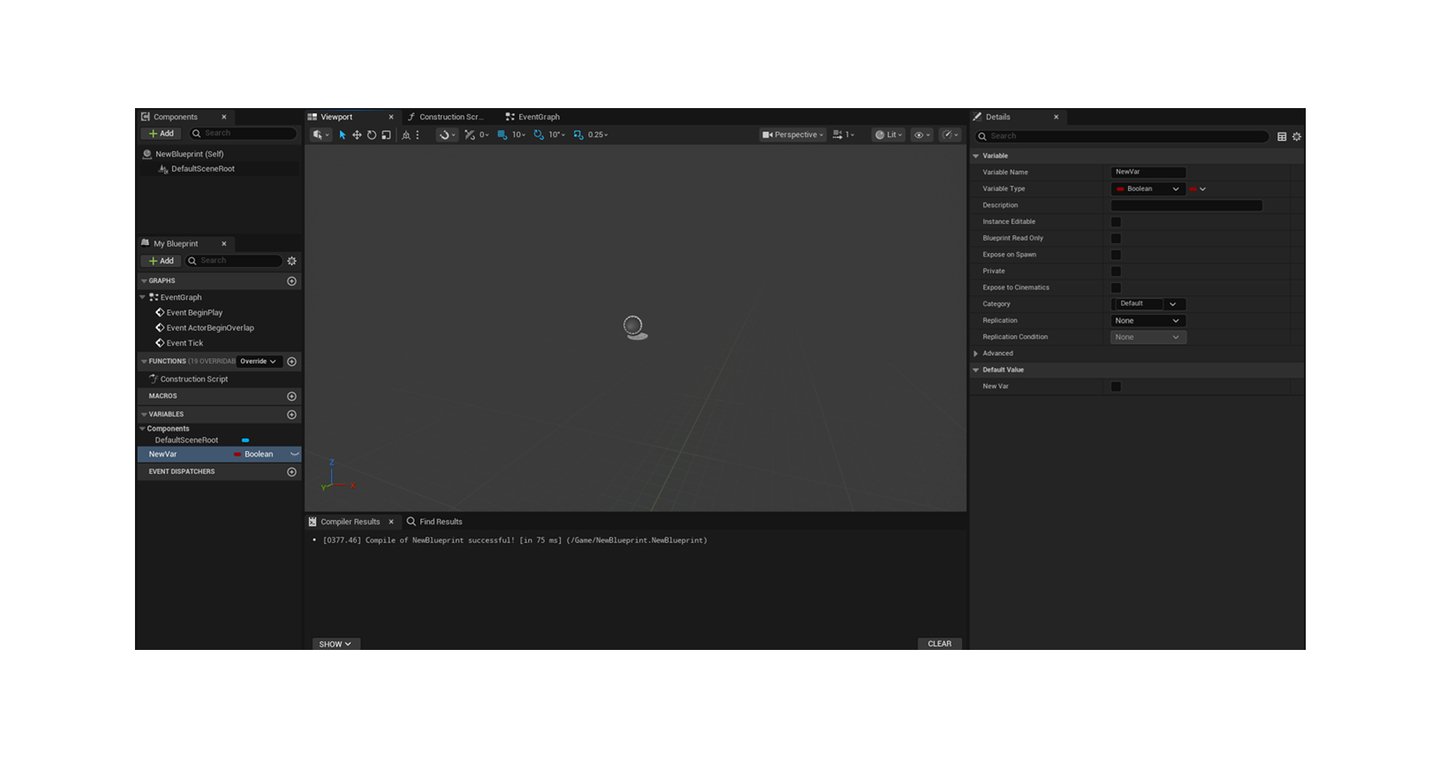Enable the Instance Editable checkbox
1440x758 pixels.
(x=1116, y=222)
